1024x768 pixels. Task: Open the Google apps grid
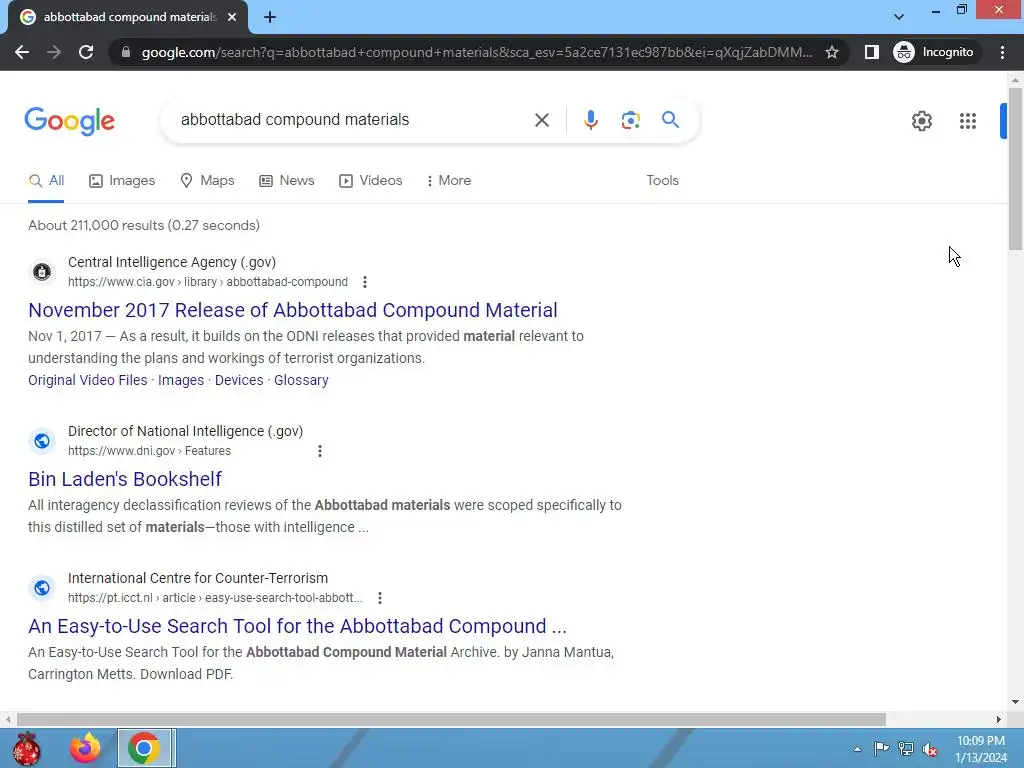968,121
